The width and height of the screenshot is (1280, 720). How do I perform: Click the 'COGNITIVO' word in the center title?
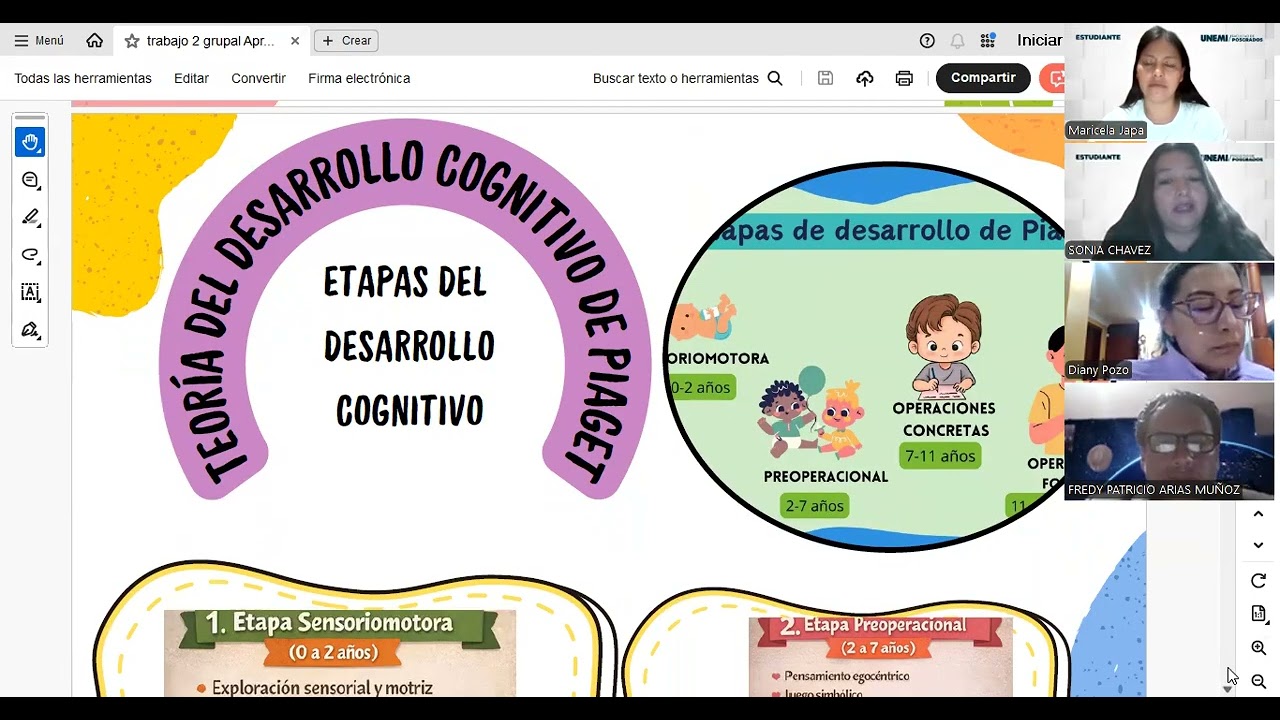point(410,411)
